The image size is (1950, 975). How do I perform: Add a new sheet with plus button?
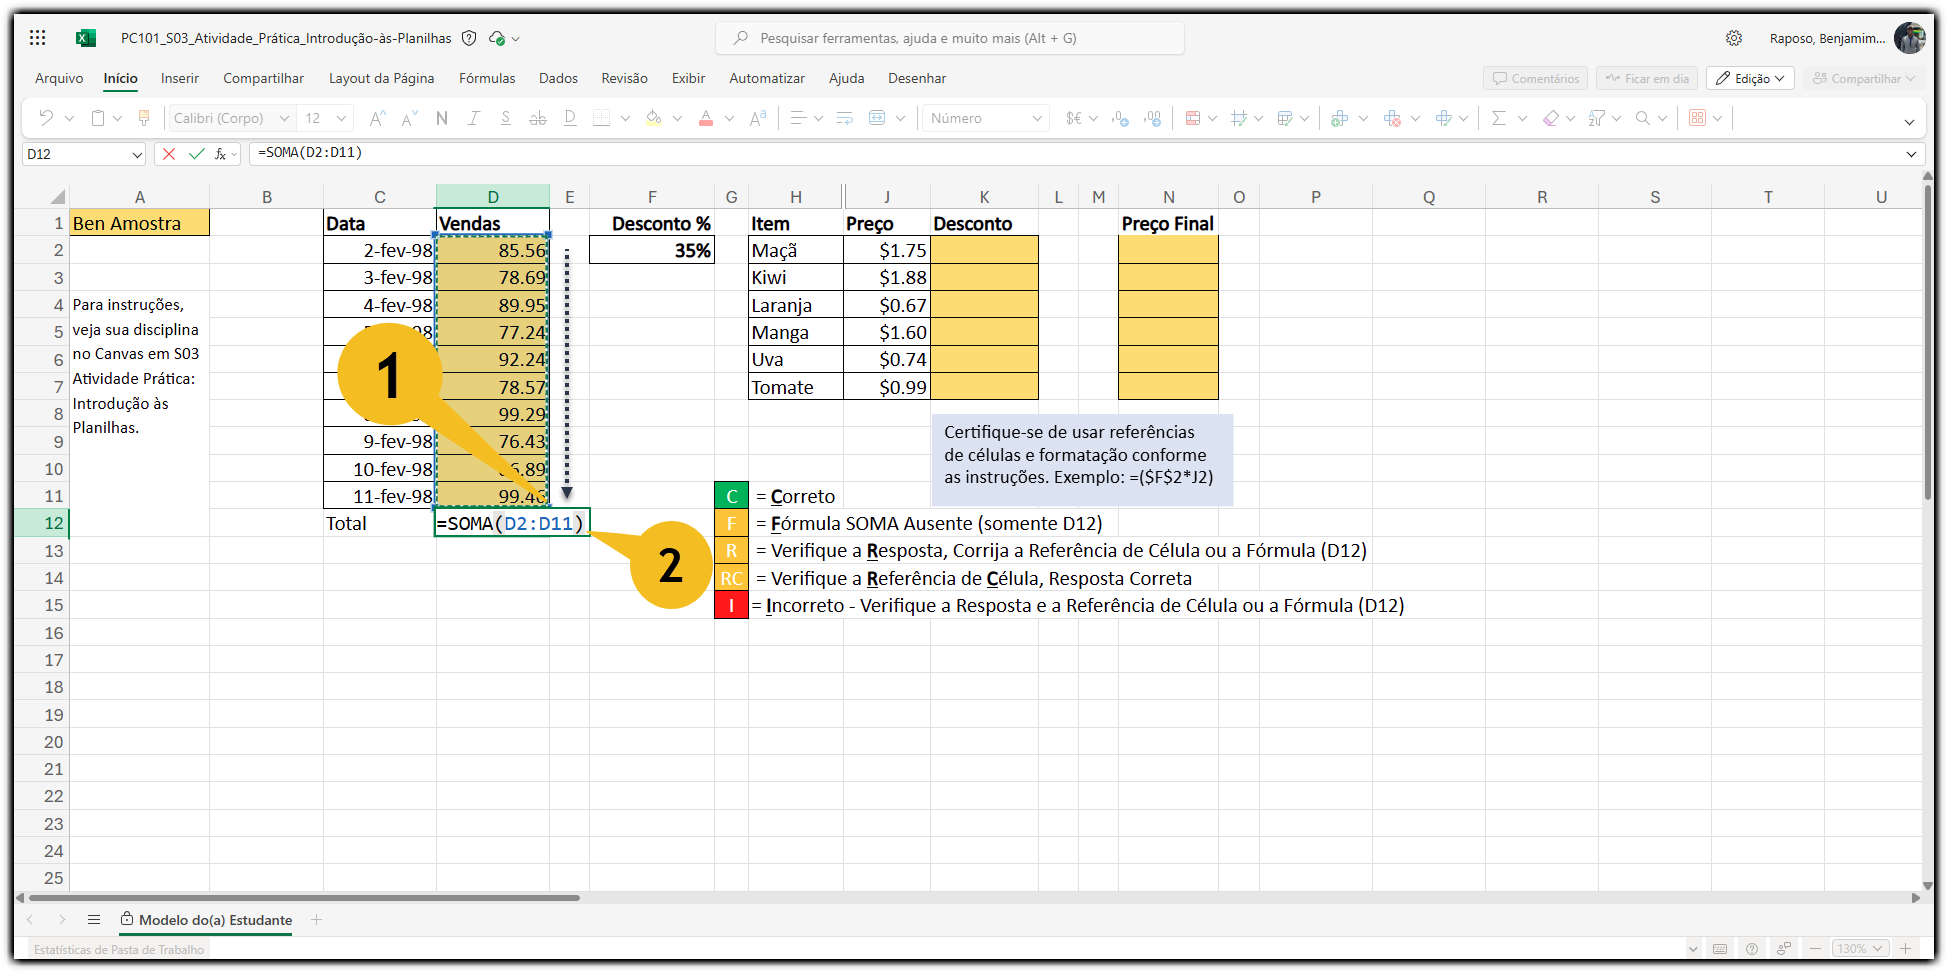point(316,920)
